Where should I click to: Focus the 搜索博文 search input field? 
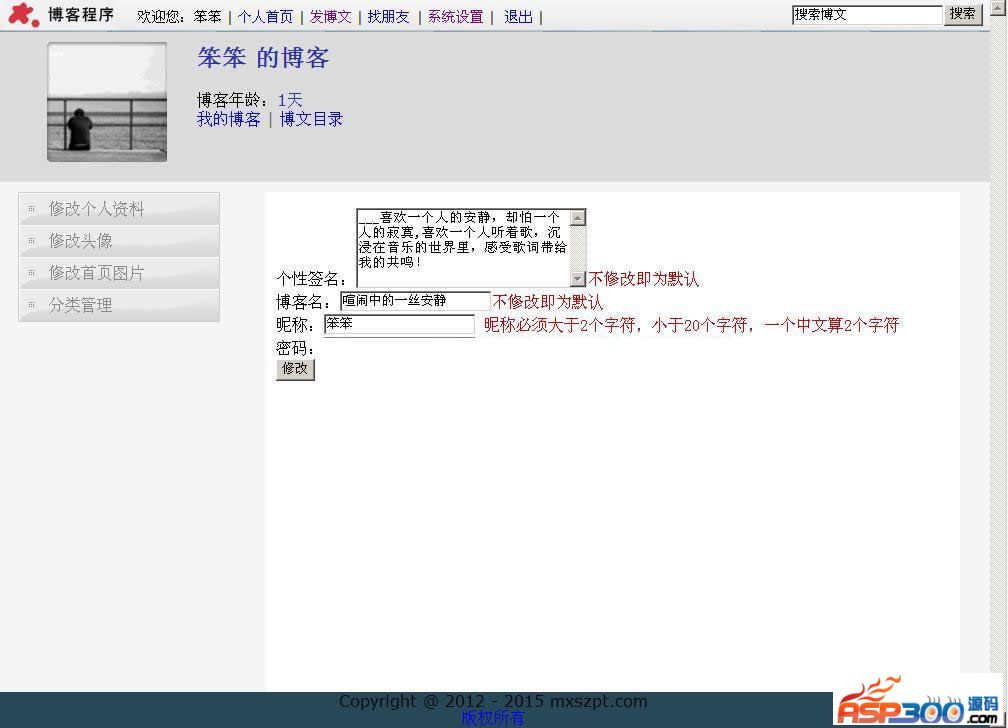[x=867, y=15]
